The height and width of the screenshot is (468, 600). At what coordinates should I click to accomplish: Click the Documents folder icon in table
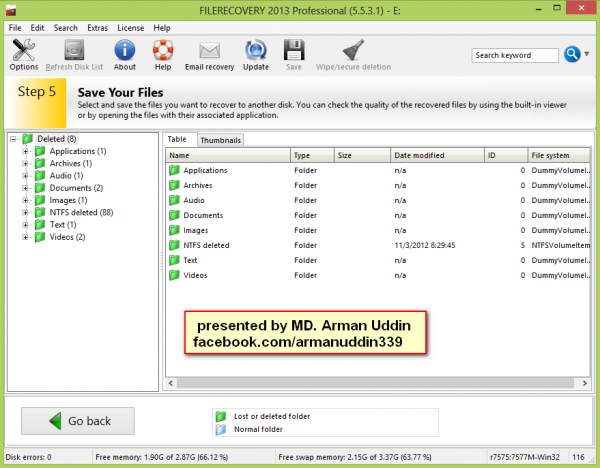pyautogui.click(x=174, y=215)
